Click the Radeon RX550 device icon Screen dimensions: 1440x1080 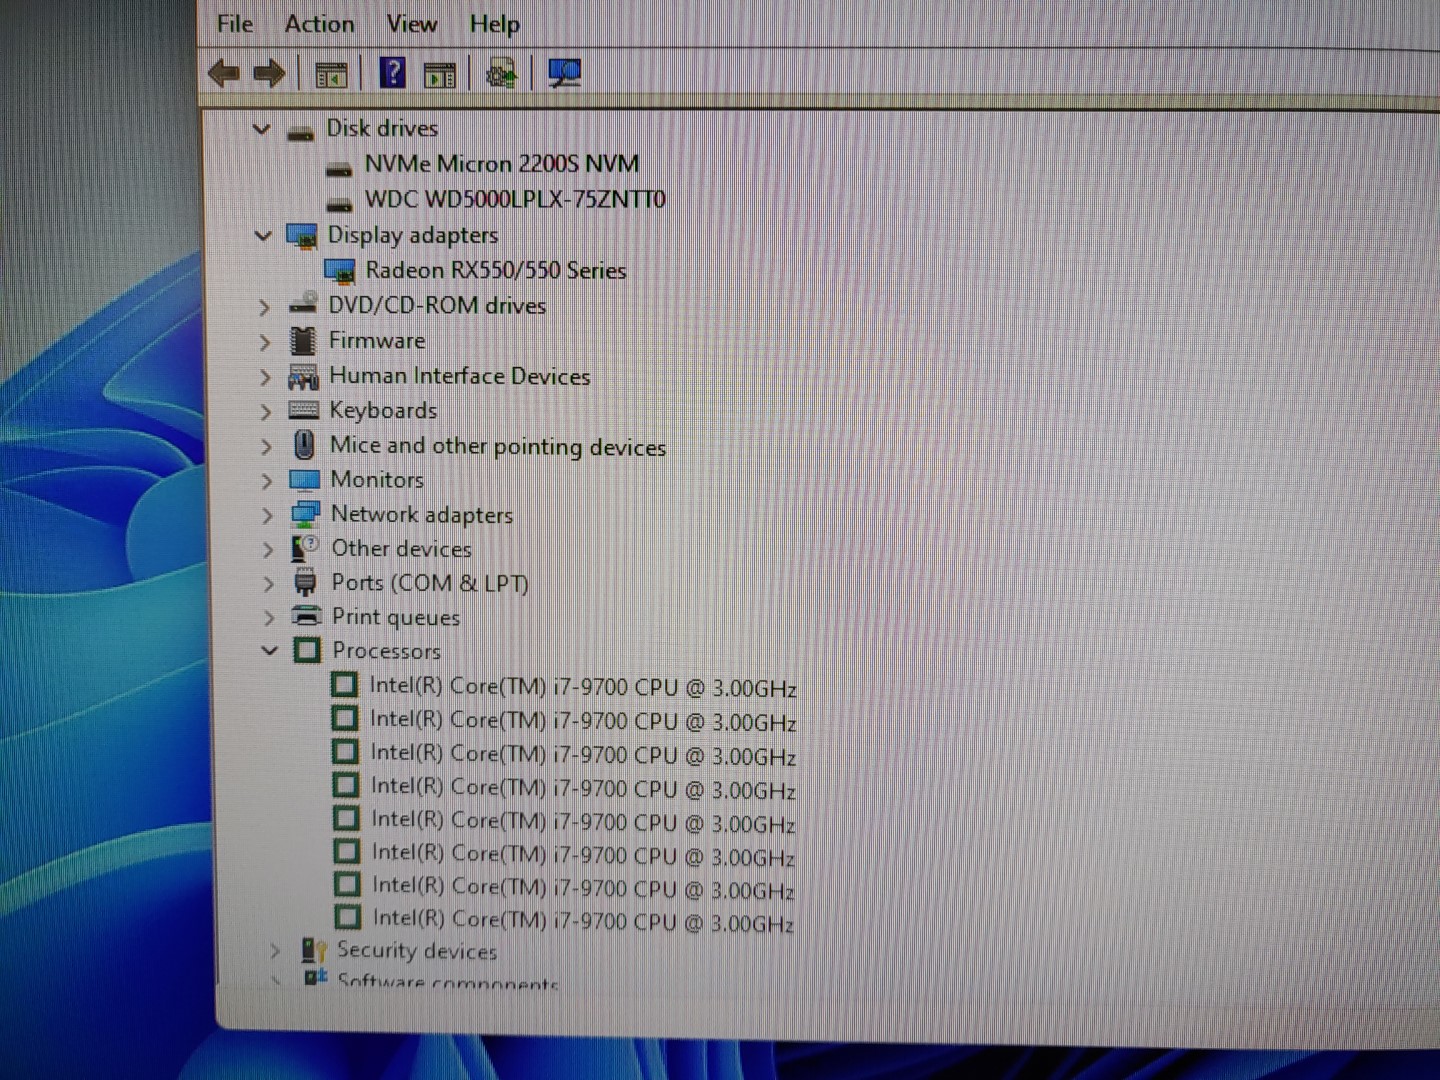[340, 271]
